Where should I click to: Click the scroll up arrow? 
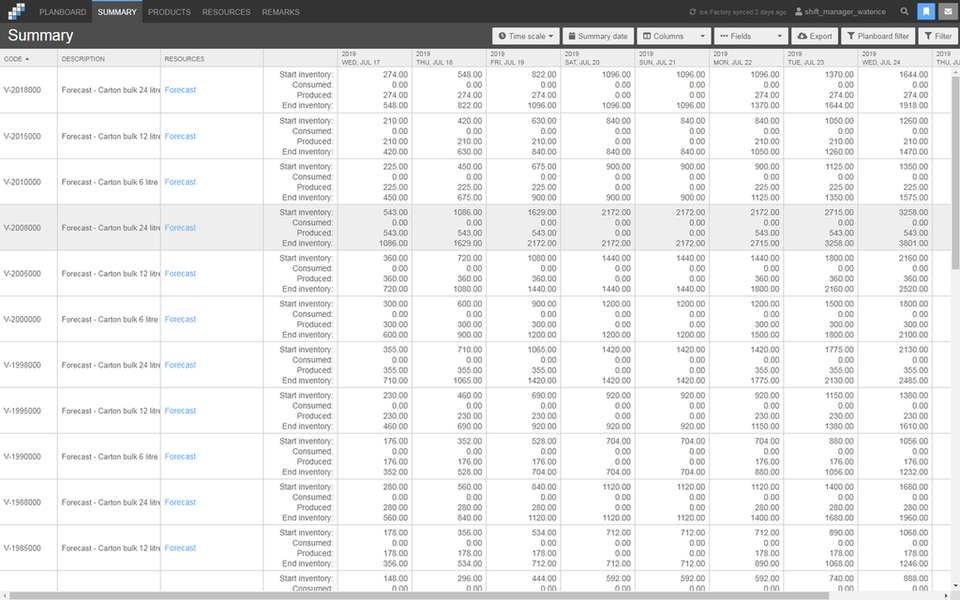click(955, 72)
